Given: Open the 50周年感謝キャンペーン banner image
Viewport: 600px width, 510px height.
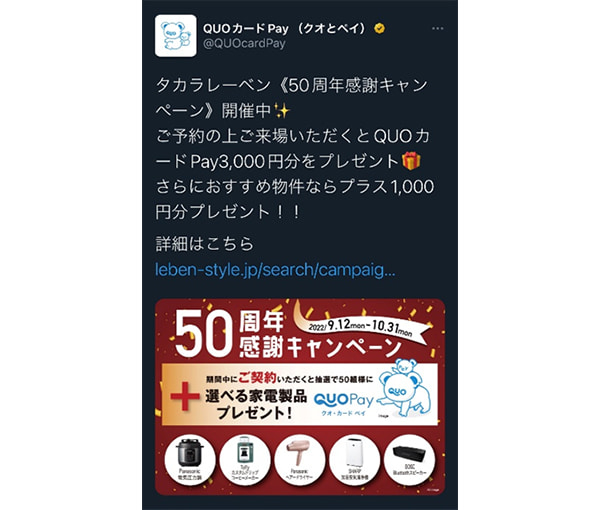Looking at the screenshot, I should 300,397.
